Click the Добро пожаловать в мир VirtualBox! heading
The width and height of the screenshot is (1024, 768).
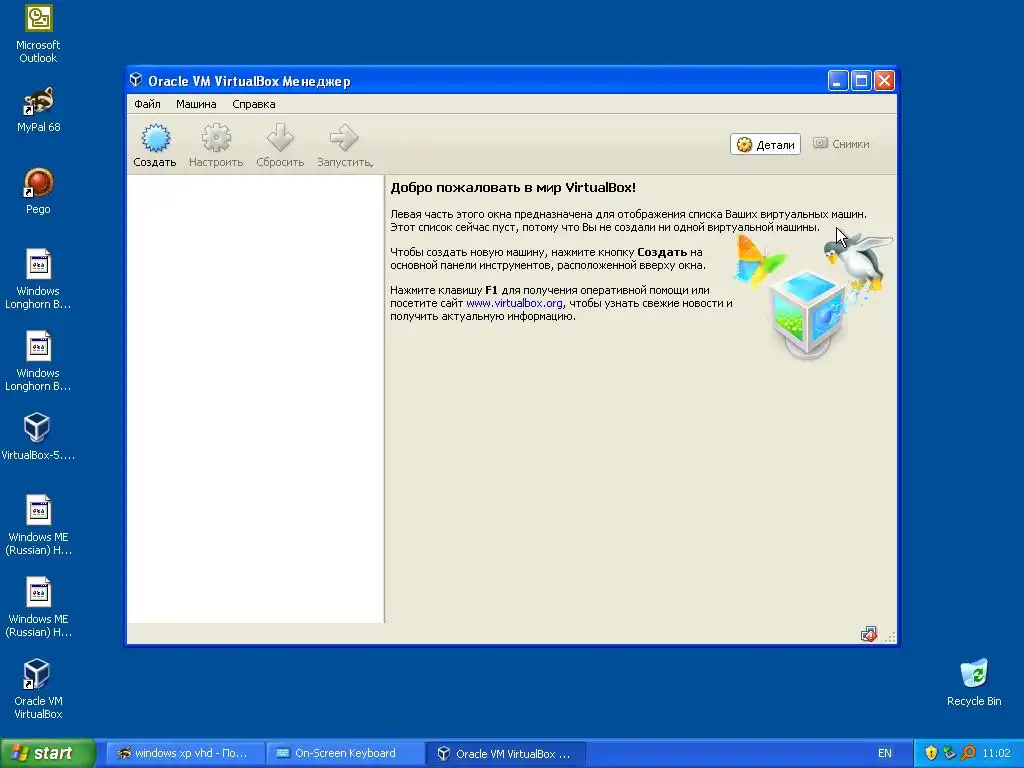(513, 187)
